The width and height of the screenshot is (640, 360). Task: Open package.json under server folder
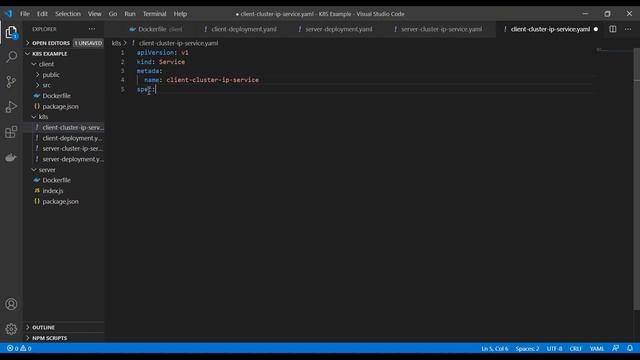click(x=60, y=201)
